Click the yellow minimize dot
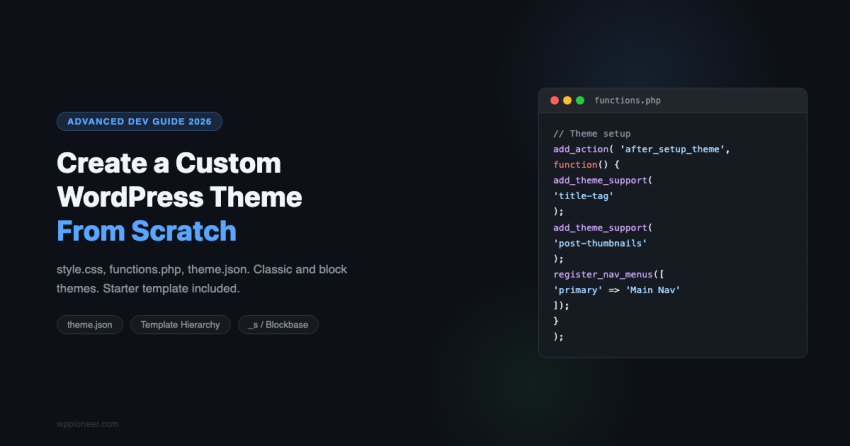 tap(567, 100)
